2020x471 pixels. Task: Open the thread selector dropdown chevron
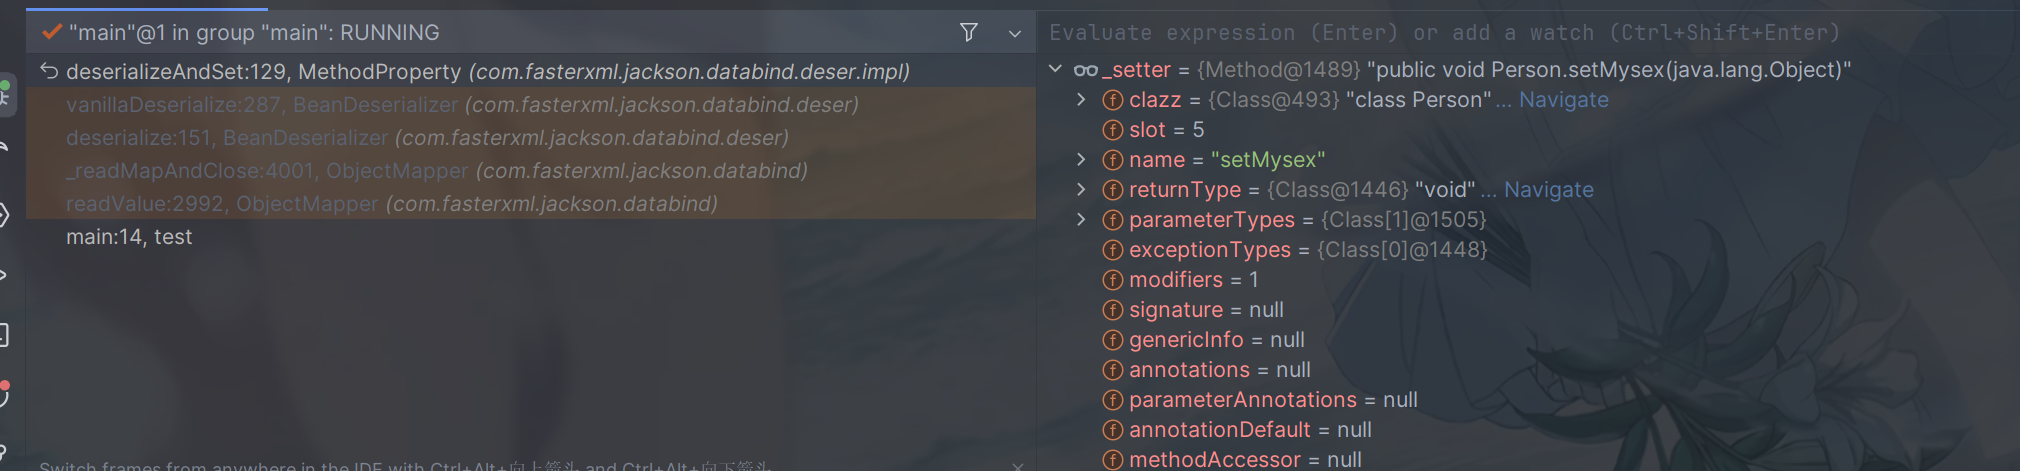coord(1015,34)
